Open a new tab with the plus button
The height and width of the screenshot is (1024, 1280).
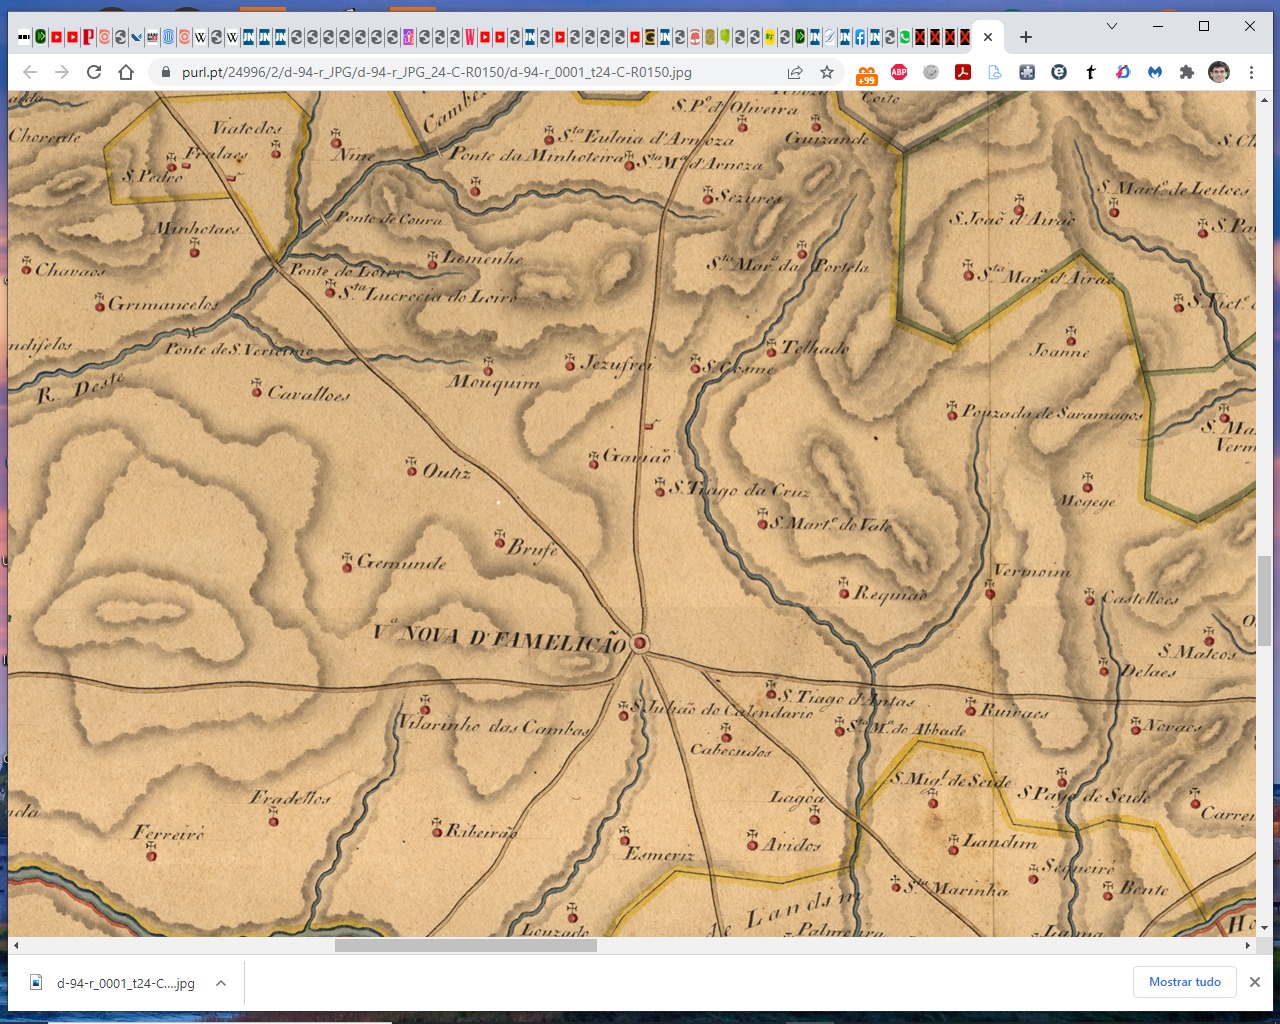[1025, 37]
